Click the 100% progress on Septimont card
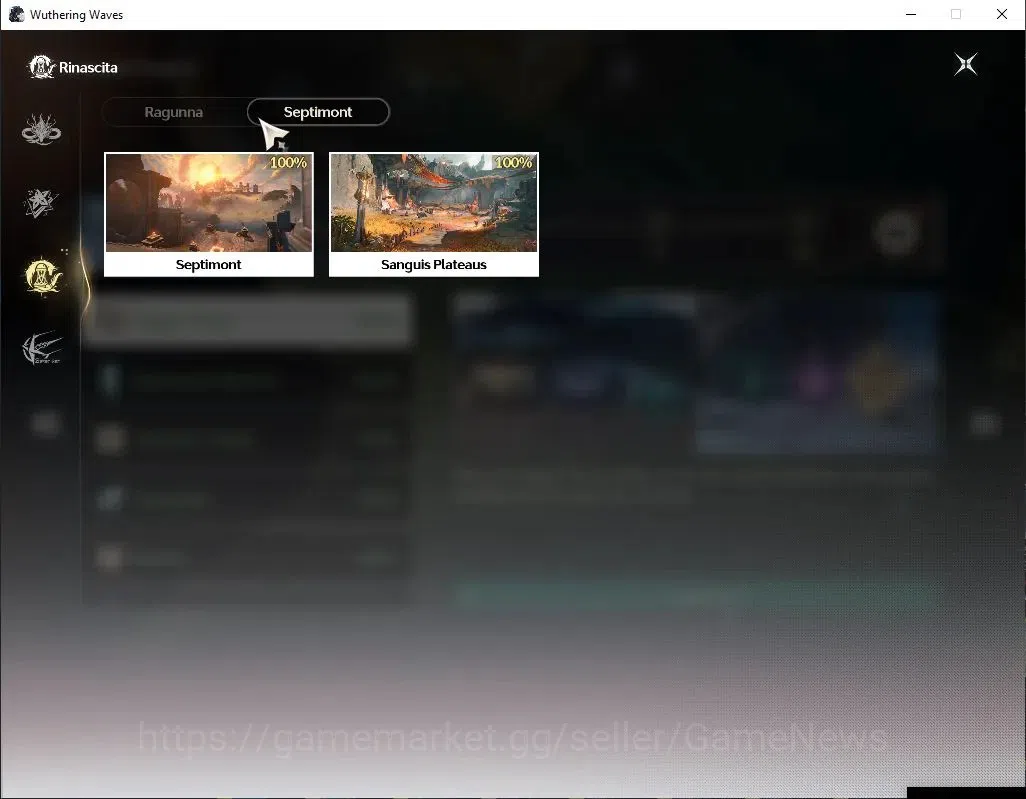The width and height of the screenshot is (1026, 799). [289, 162]
